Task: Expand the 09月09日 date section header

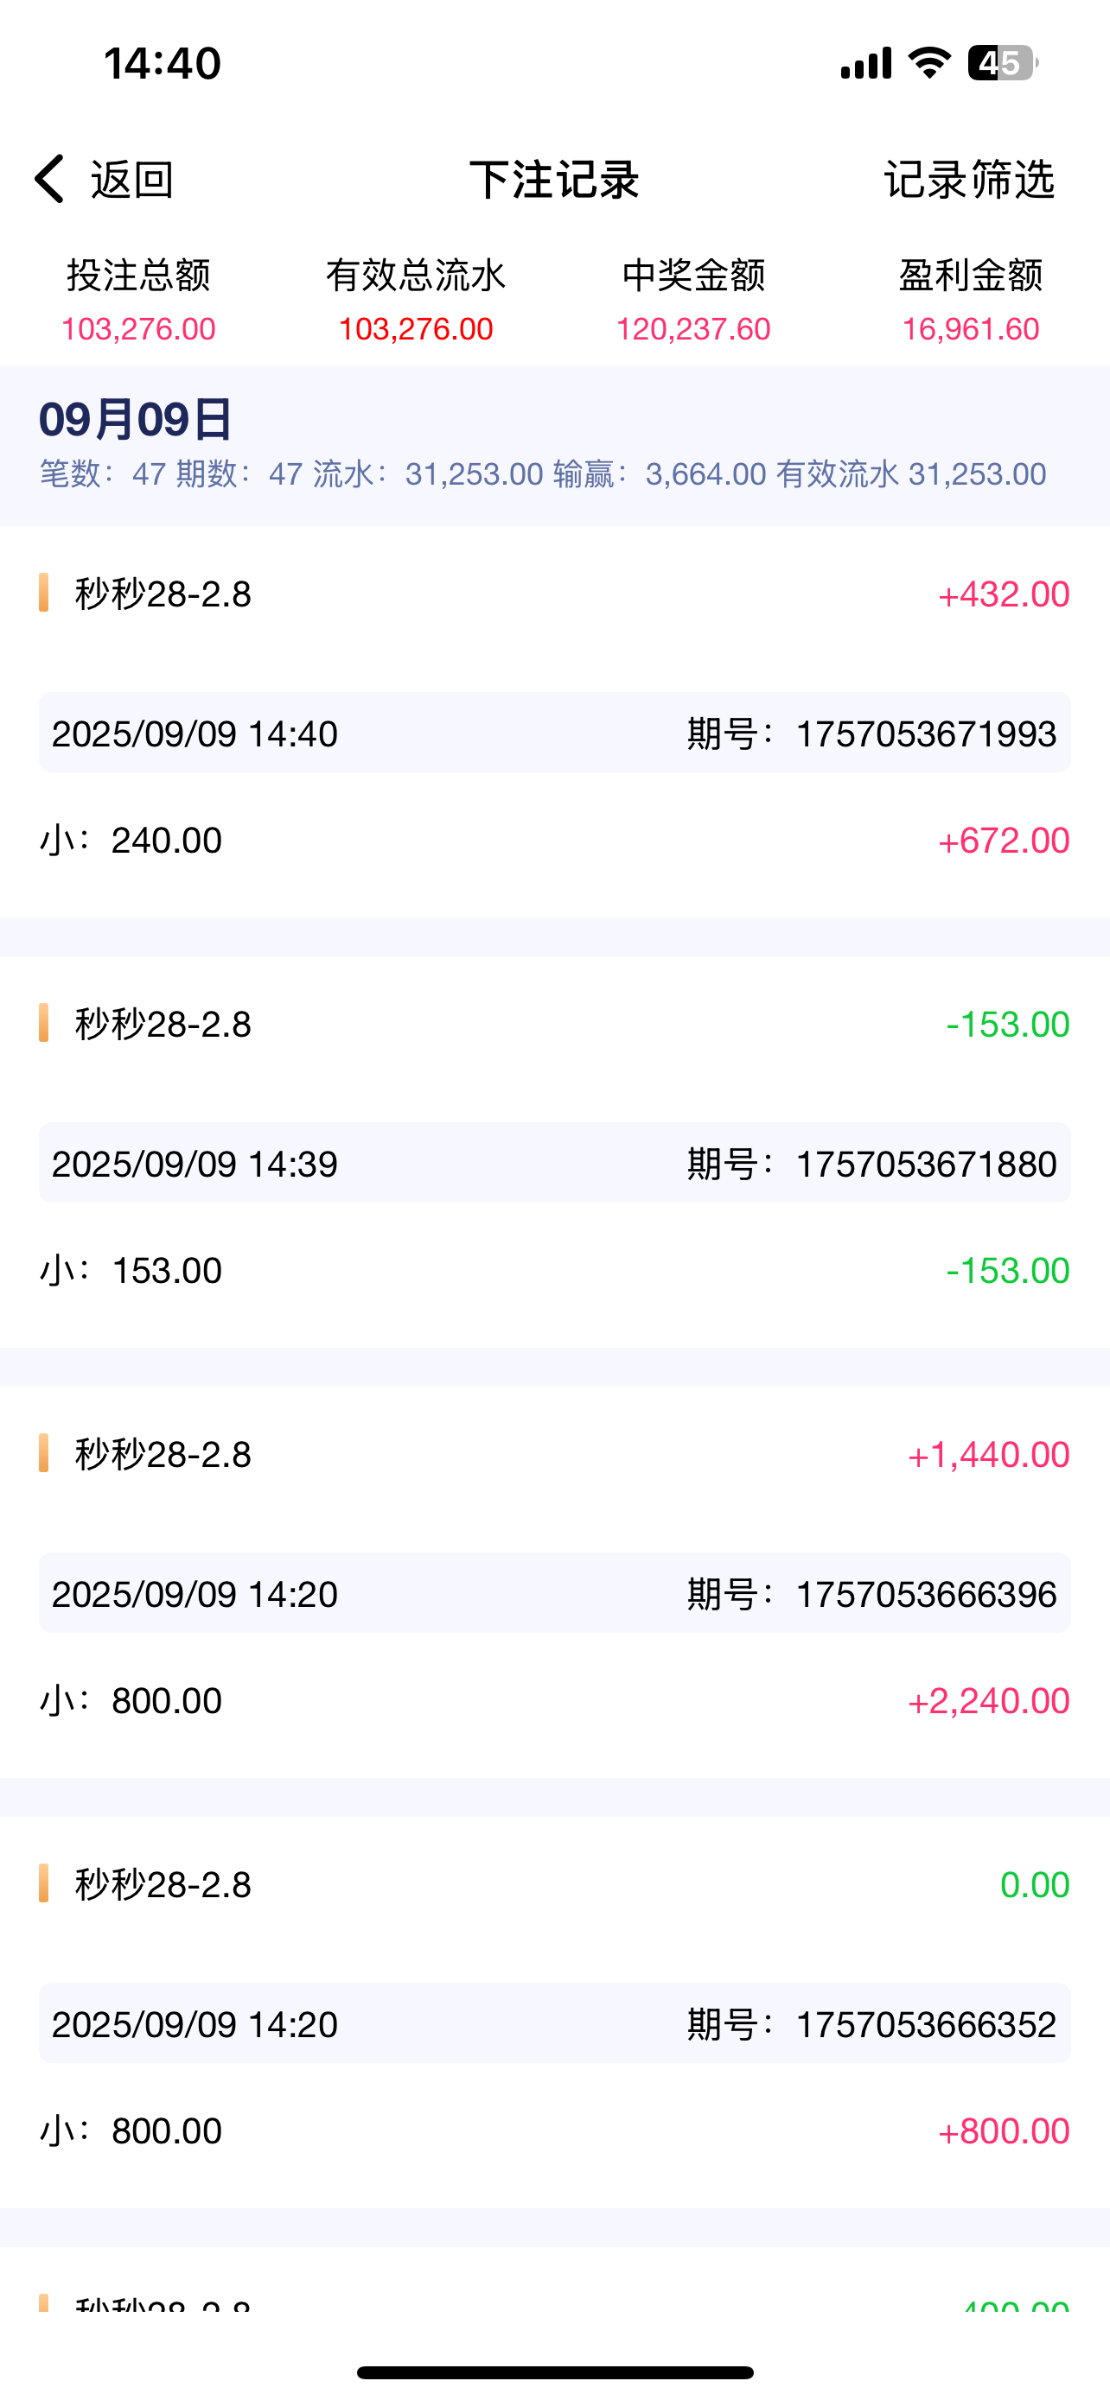Action: [555, 444]
